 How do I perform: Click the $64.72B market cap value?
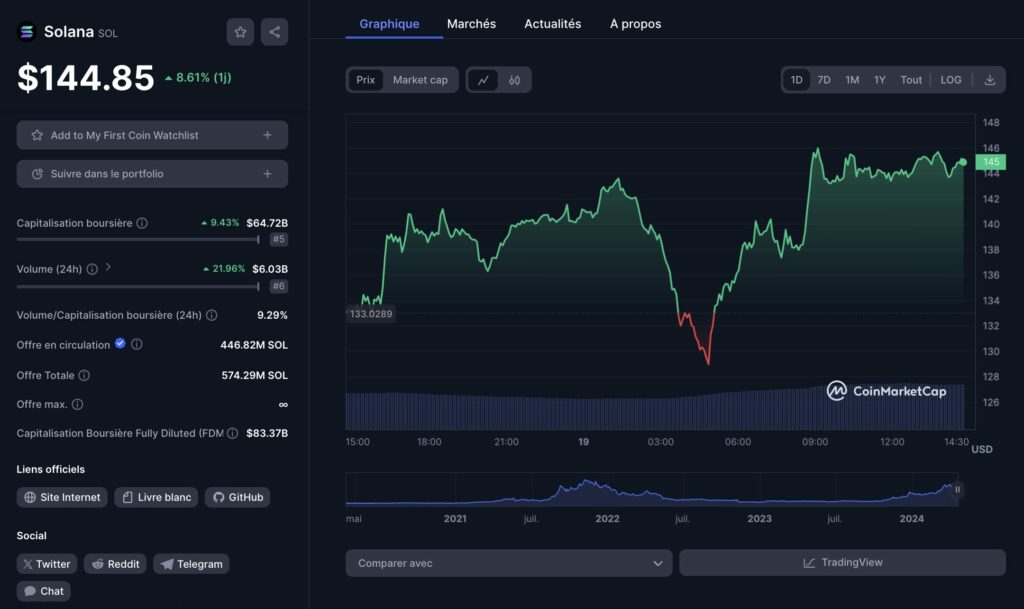click(267, 223)
